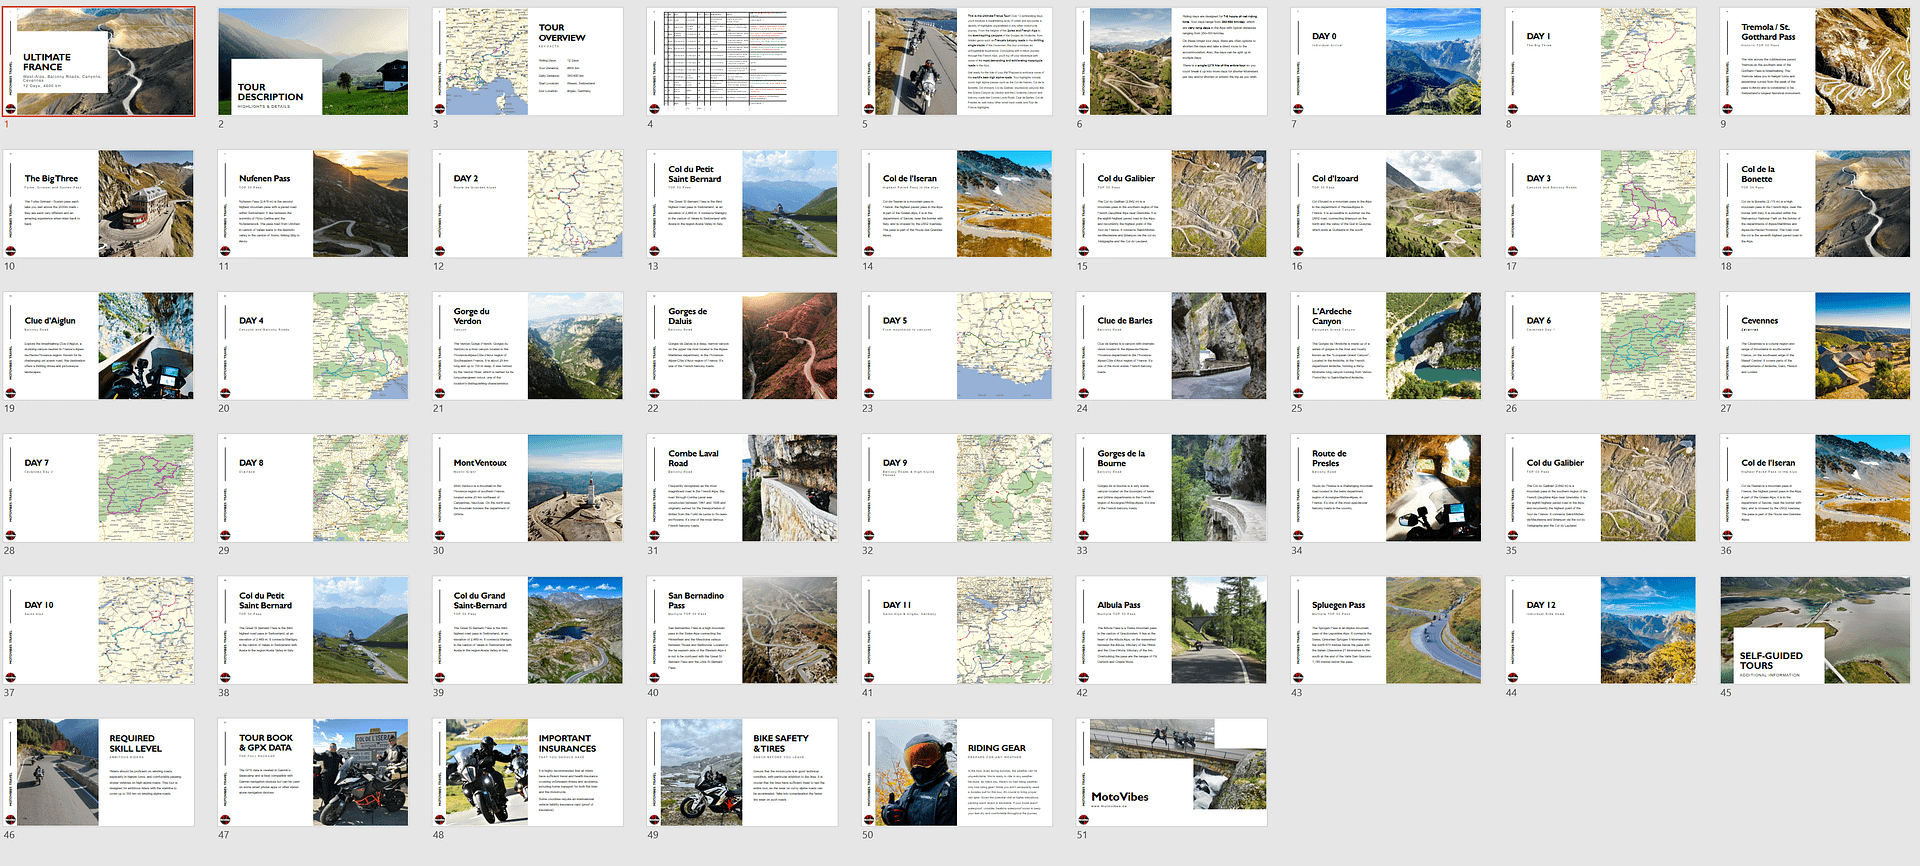Select the Riding Gear slide
The height and width of the screenshot is (866, 1920).
pyautogui.click(x=957, y=772)
